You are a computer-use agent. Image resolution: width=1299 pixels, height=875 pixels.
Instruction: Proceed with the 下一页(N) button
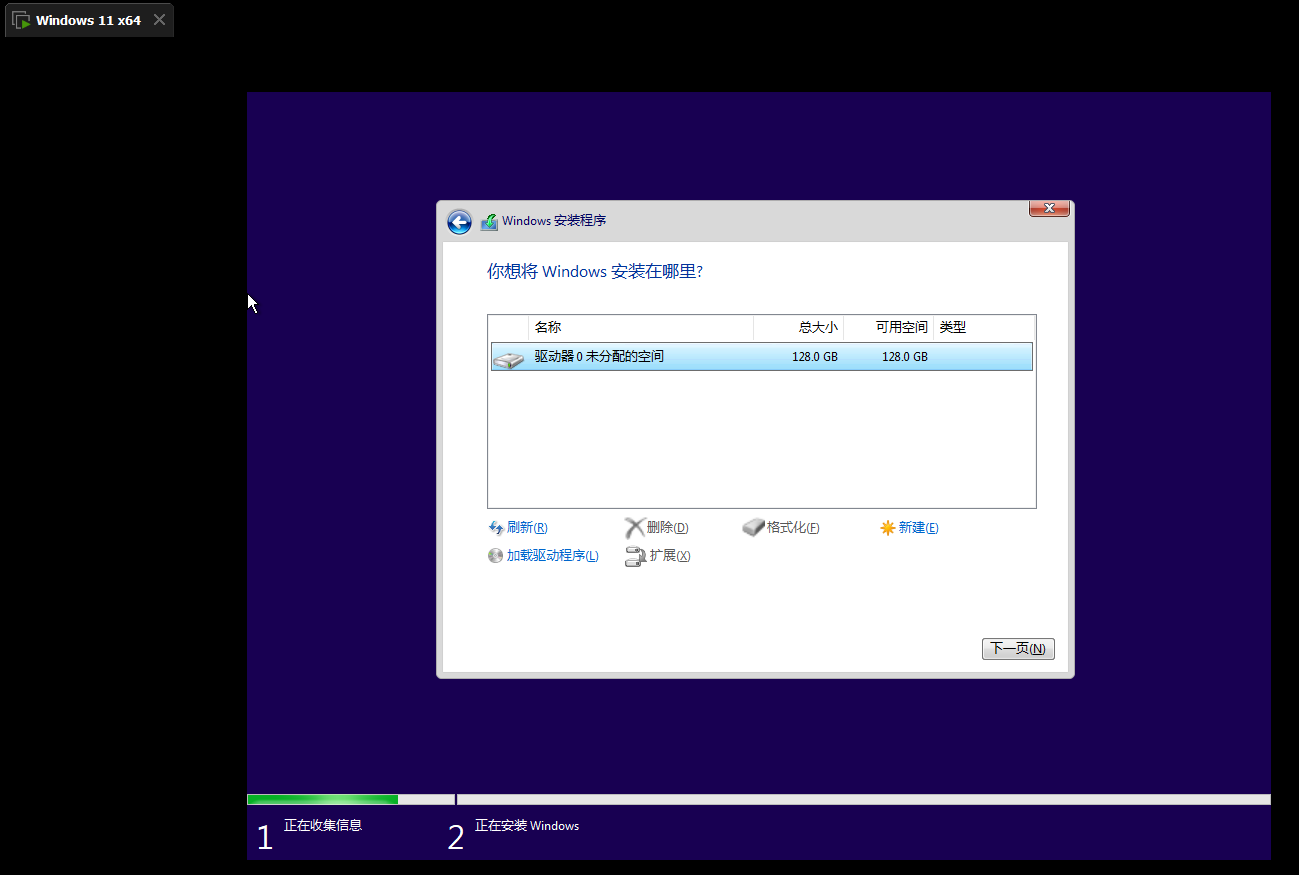pyautogui.click(x=1018, y=649)
